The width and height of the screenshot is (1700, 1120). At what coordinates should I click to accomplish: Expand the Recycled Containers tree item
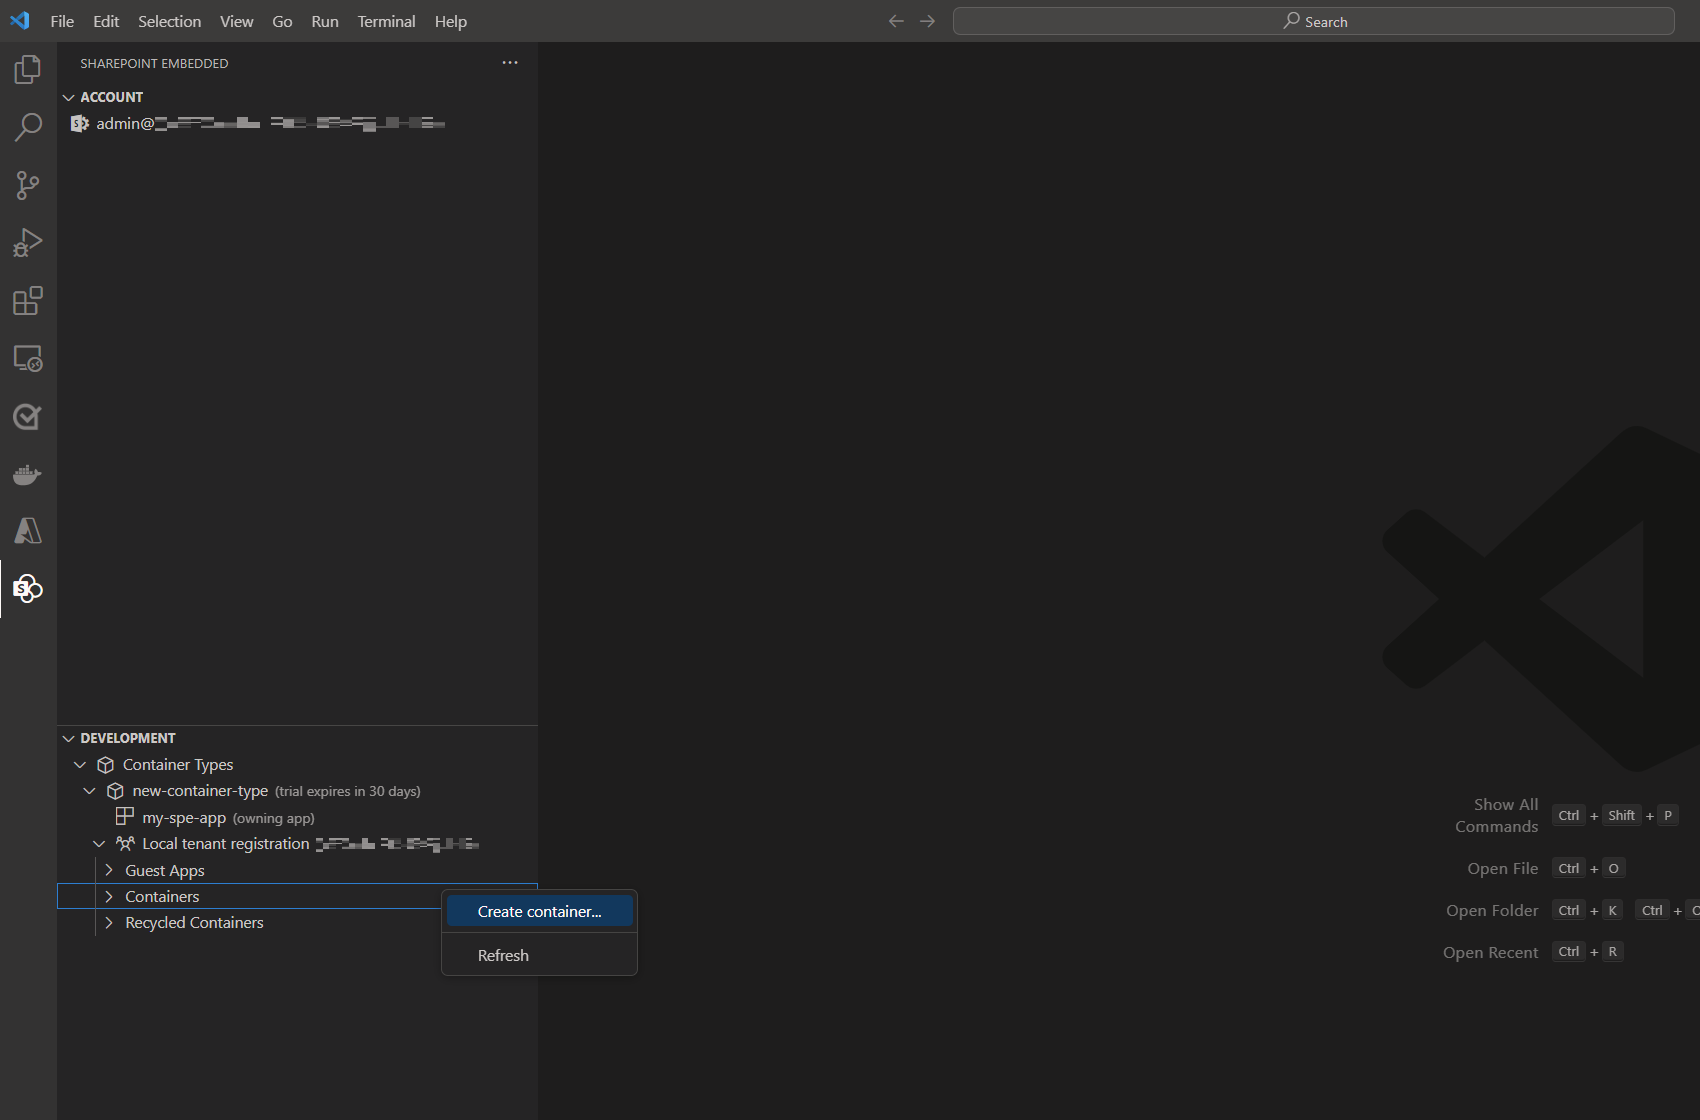point(109,922)
